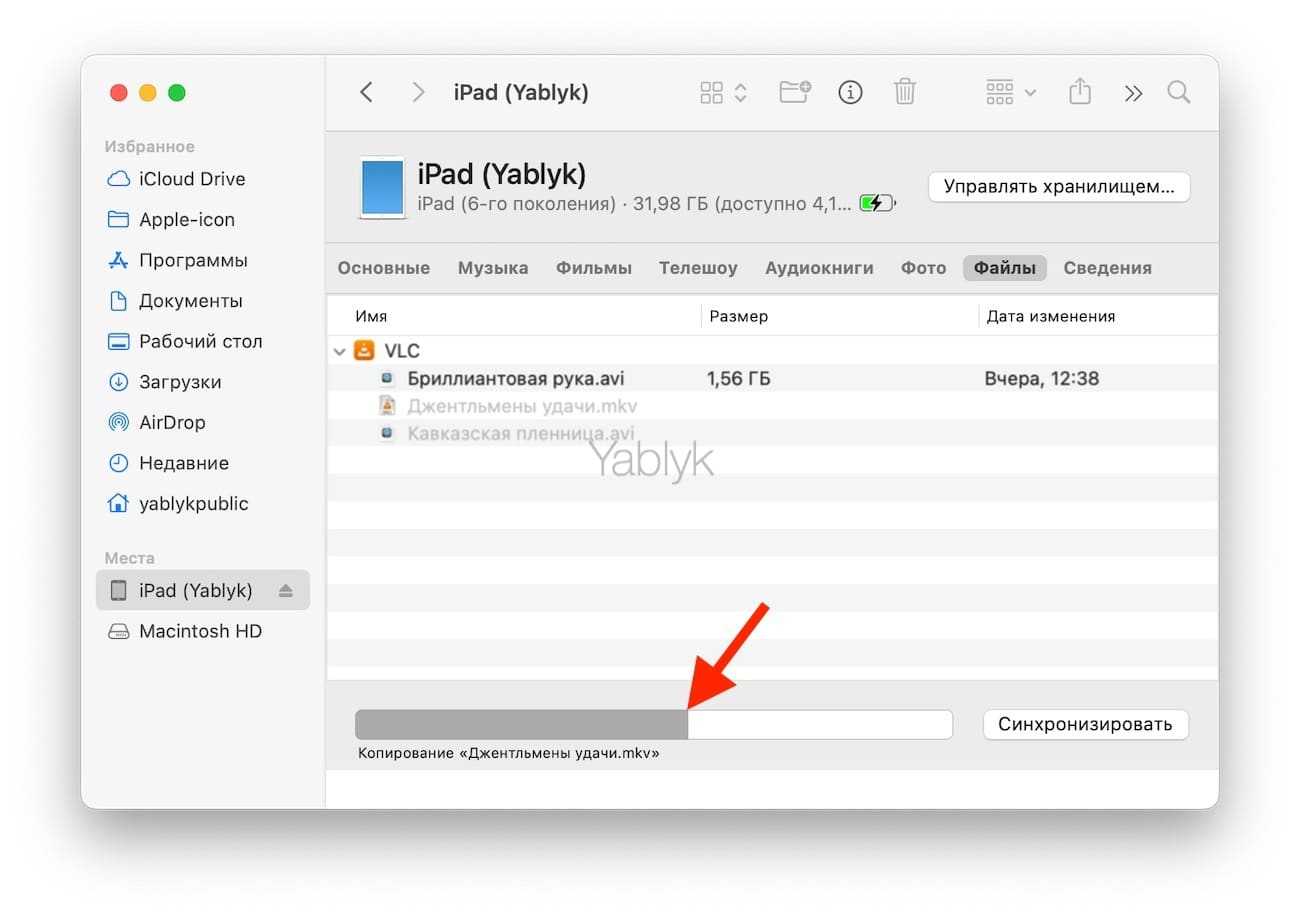Screen dimensions: 1300x916
Task: Eject iPad (Yablyk) from the sidebar
Action: [286, 591]
